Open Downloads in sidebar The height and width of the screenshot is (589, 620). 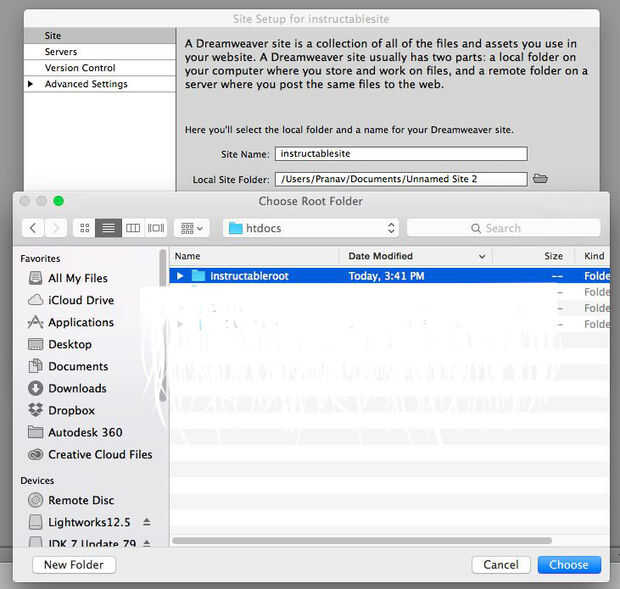tap(67, 389)
